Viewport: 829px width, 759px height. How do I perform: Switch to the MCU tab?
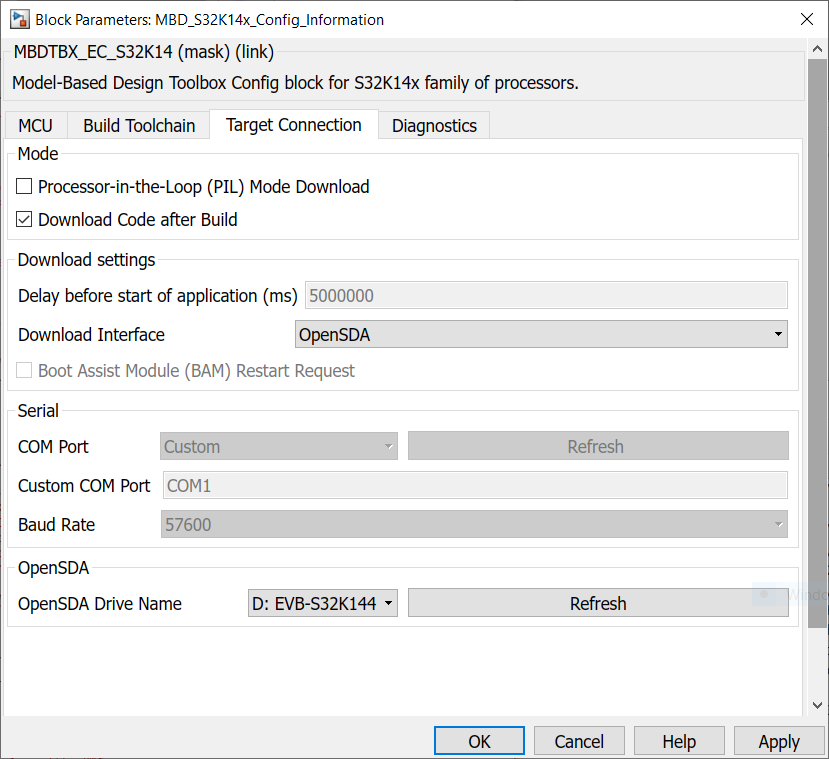(x=36, y=126)
